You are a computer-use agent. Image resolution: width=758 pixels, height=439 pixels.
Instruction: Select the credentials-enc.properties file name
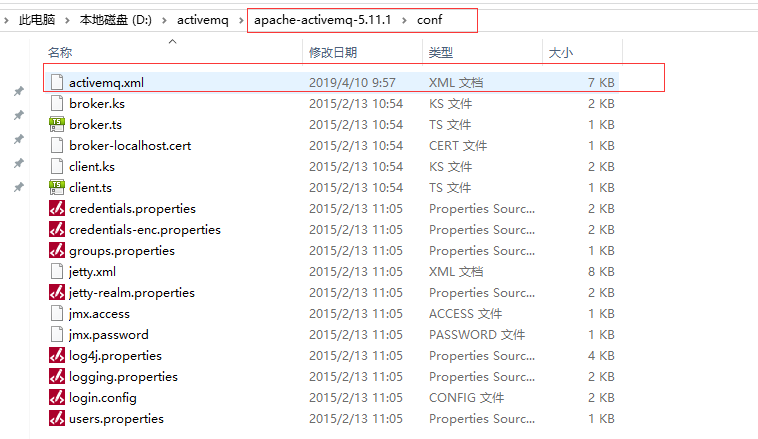pyautogui.click(x=145, y=230)
